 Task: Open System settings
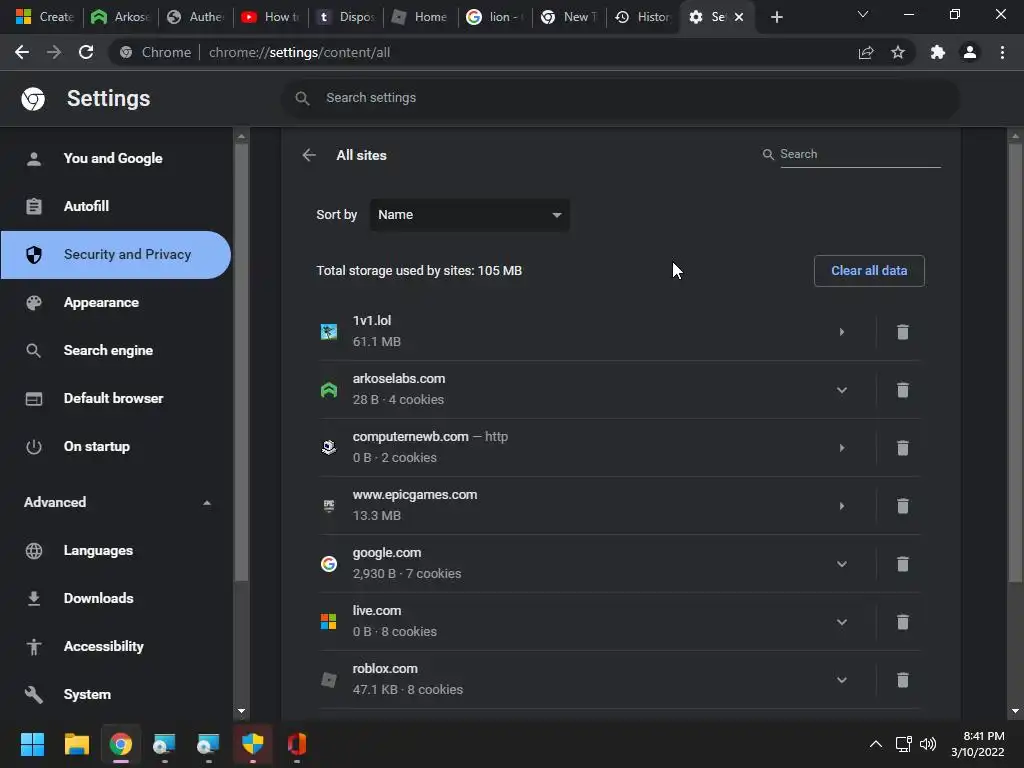(x=116, y=694)
